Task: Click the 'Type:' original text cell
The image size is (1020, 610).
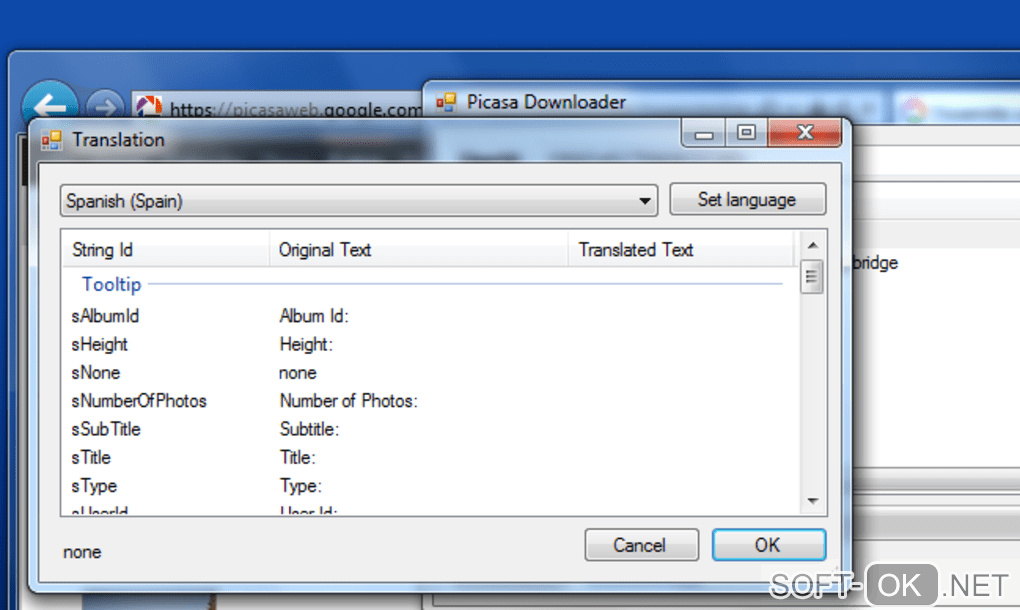Action: (301, 486)
